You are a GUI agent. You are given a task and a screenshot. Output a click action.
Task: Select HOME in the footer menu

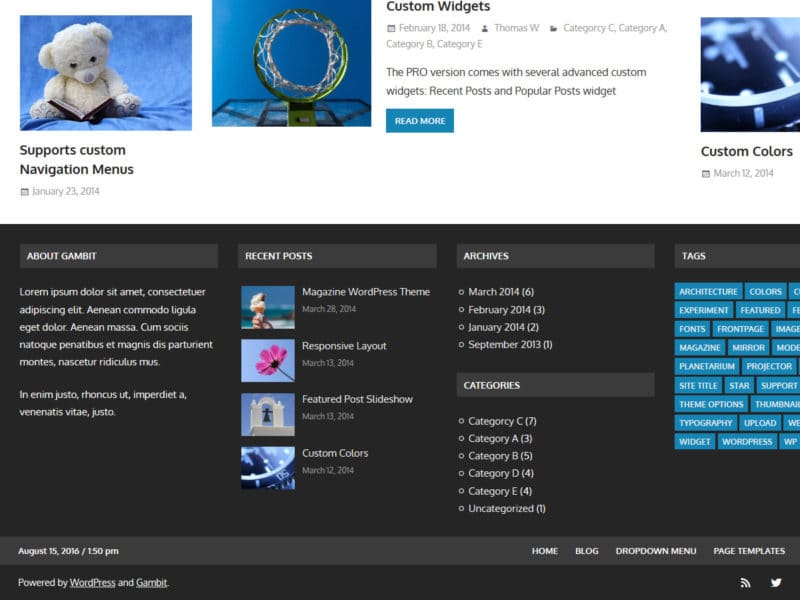coord(545,551)
